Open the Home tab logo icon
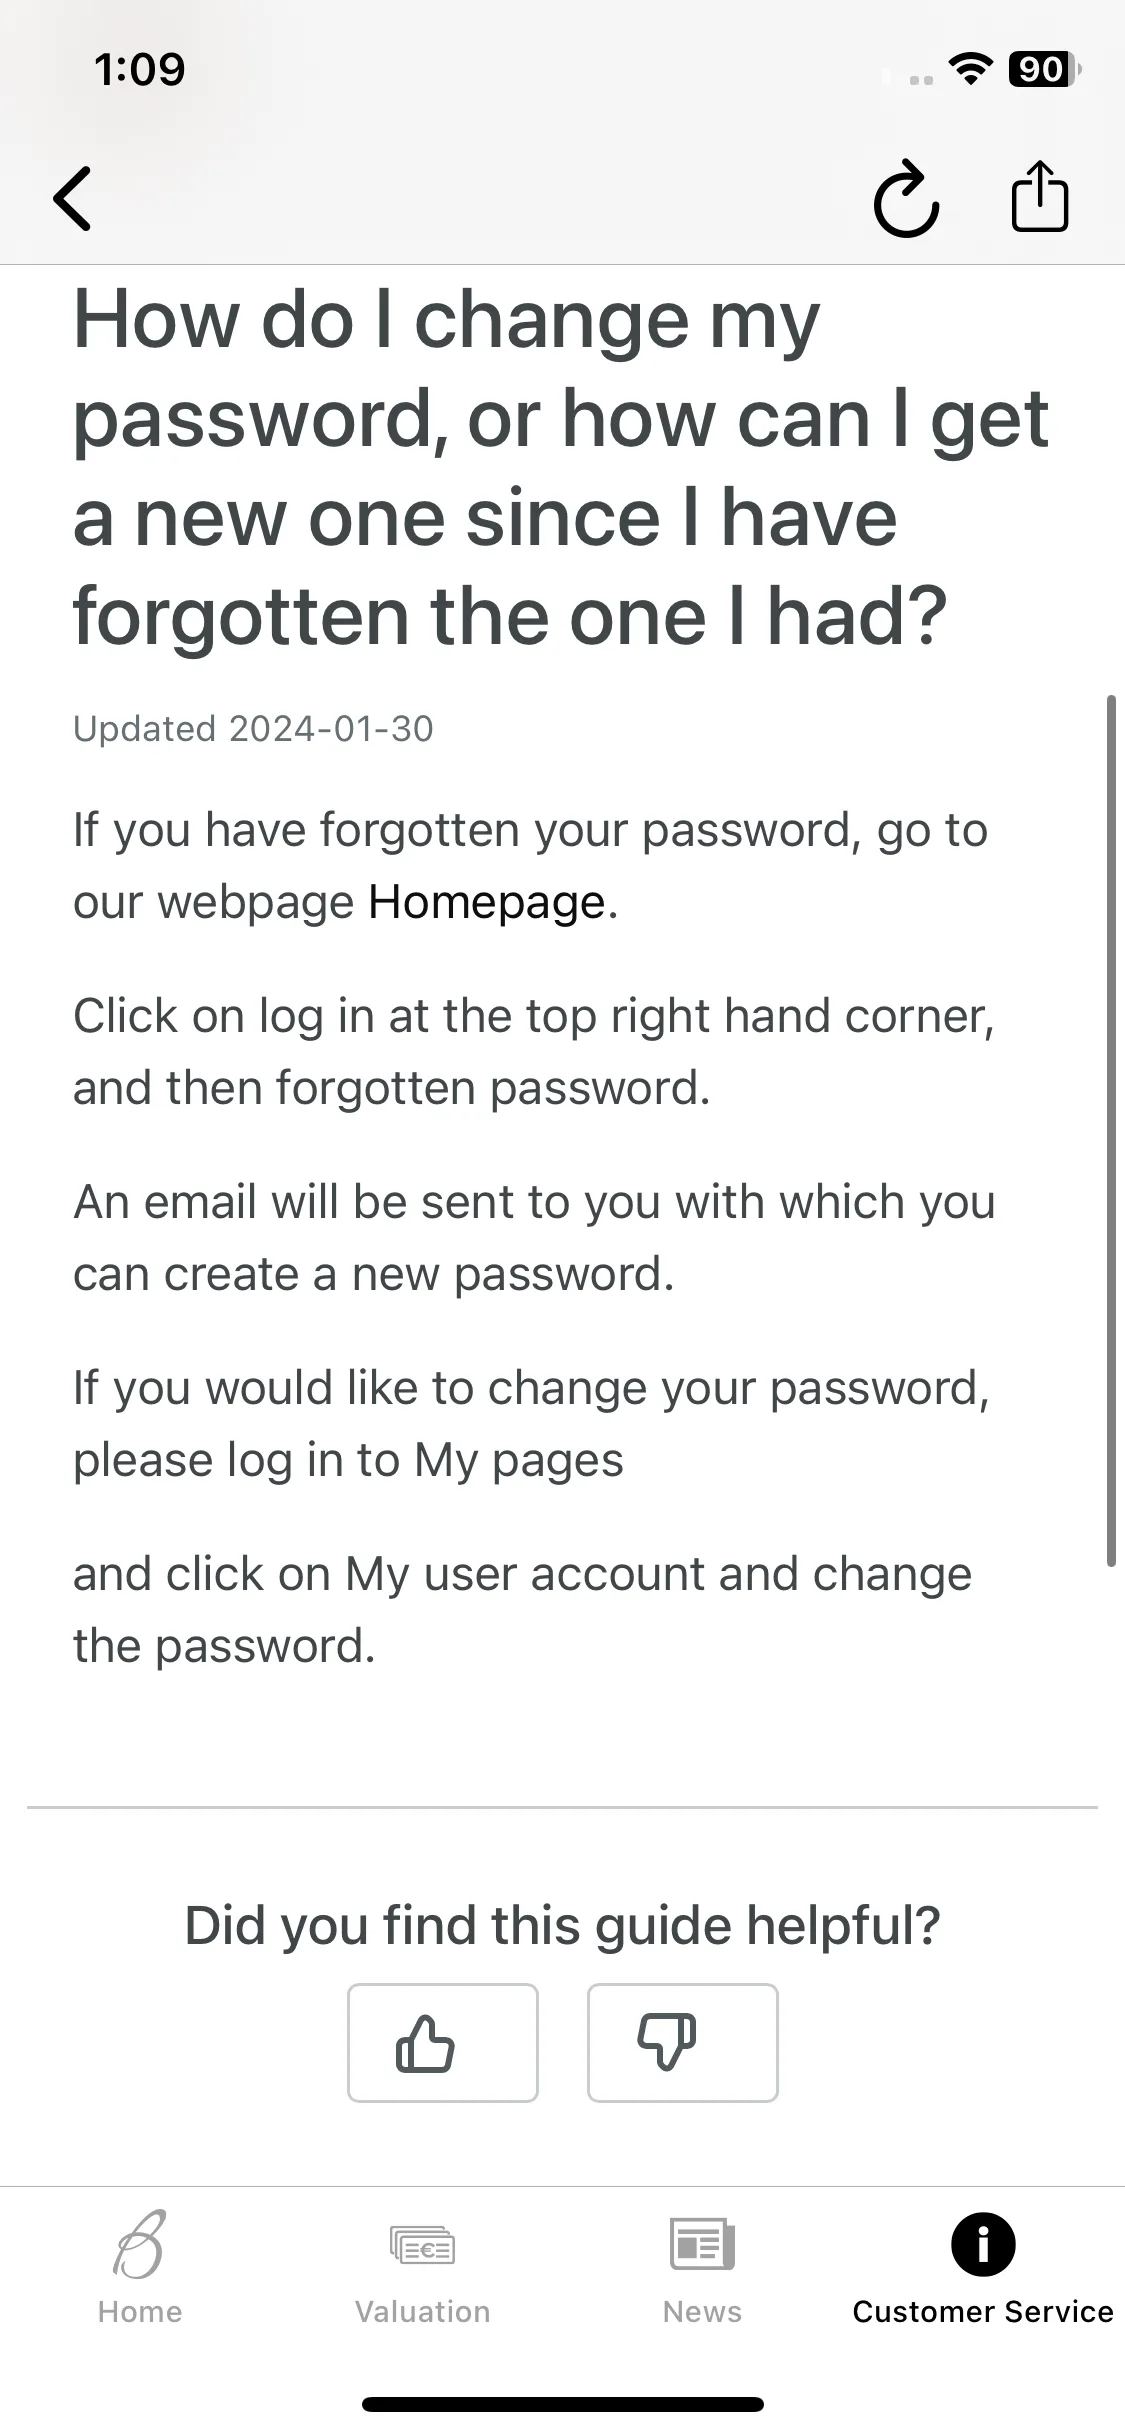Viewport: 1125px width, 2436px height. coord(140,2245)
